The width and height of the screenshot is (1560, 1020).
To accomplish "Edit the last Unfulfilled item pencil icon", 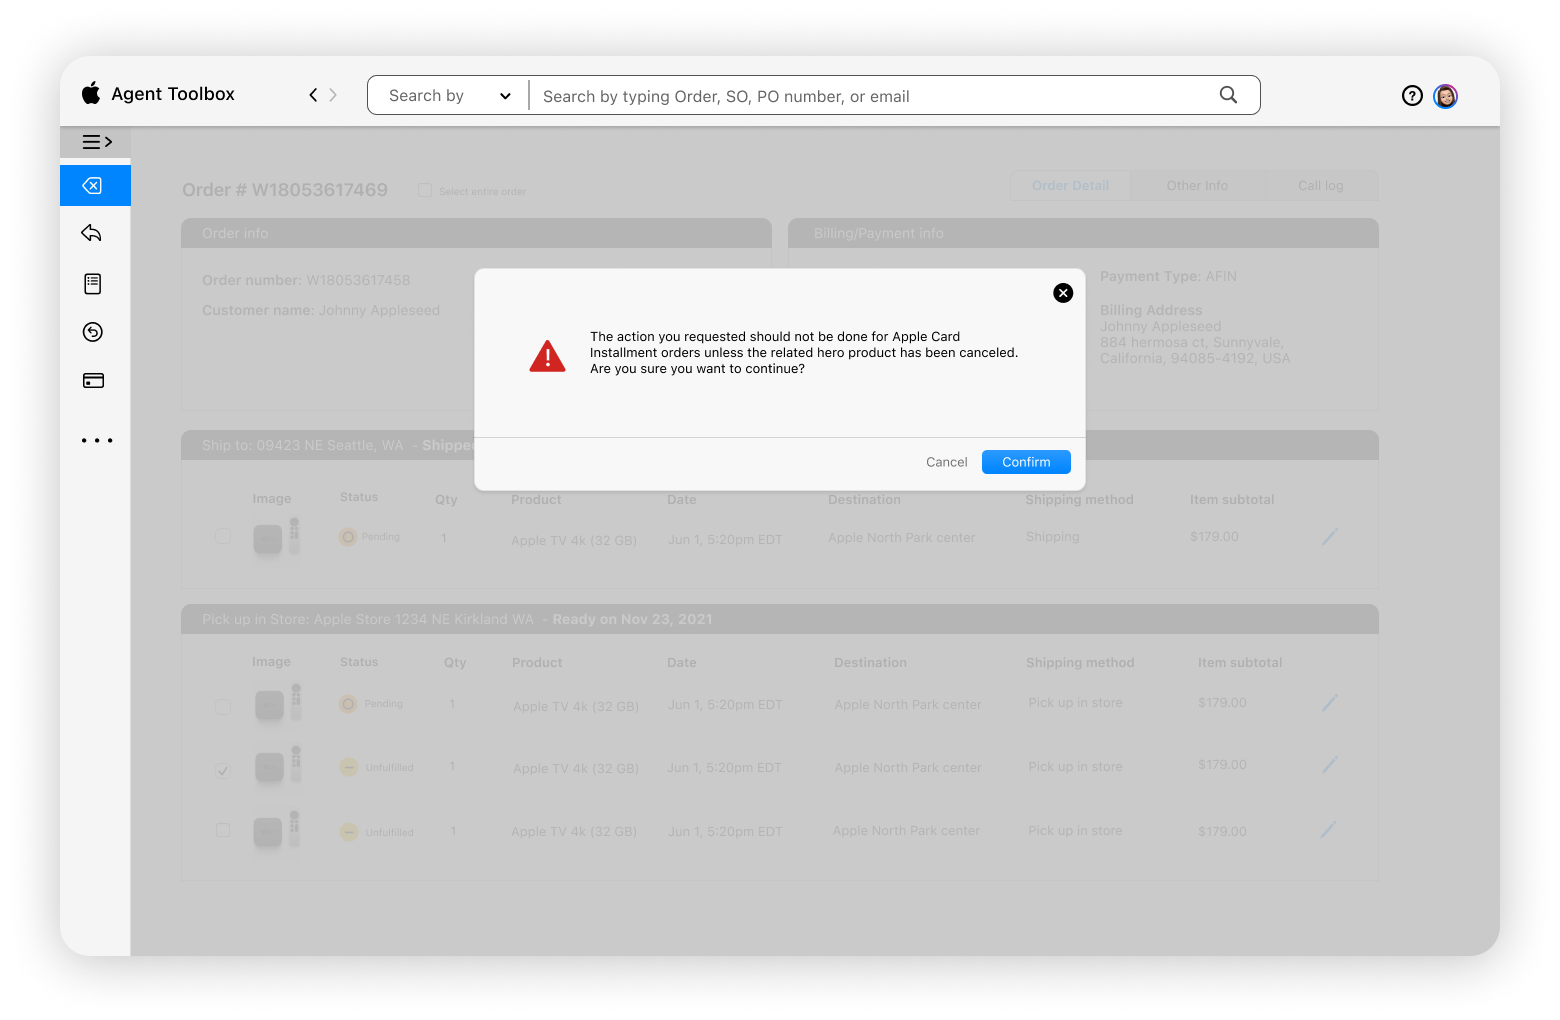I will pos(1328,830).
